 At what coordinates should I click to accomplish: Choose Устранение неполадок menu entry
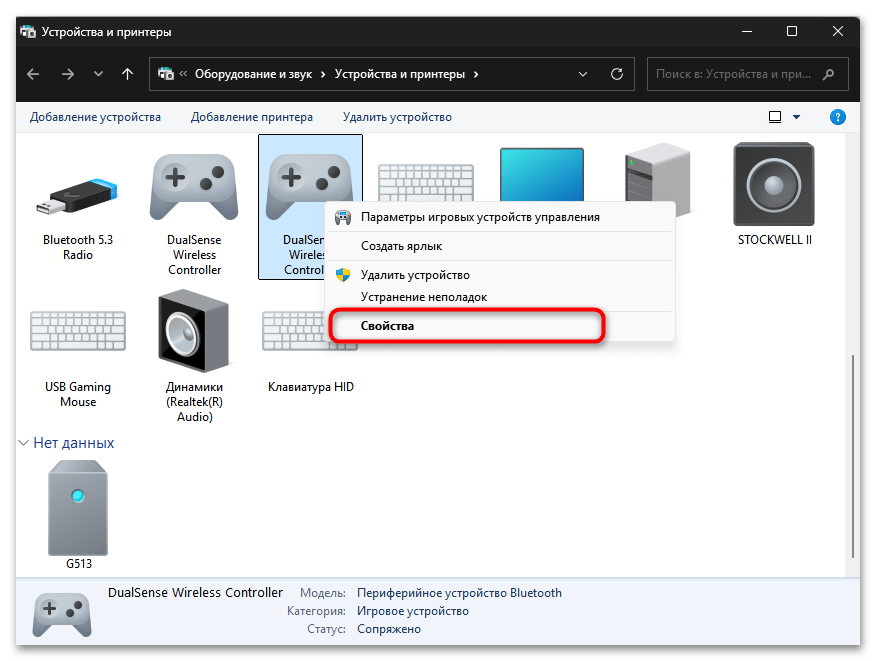[x=500, y=297]
